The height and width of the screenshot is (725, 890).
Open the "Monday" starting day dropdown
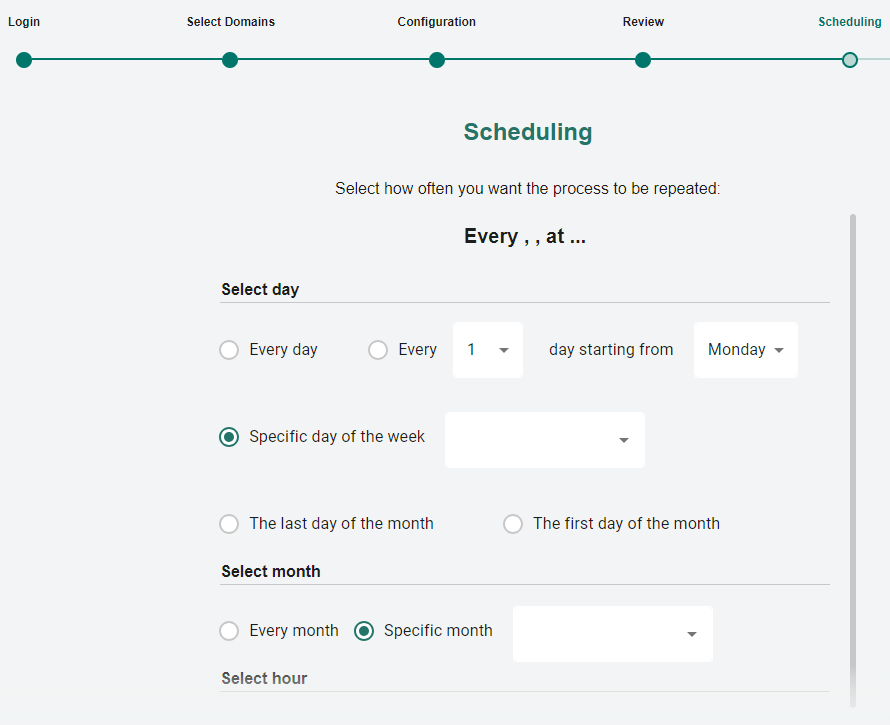745,350
